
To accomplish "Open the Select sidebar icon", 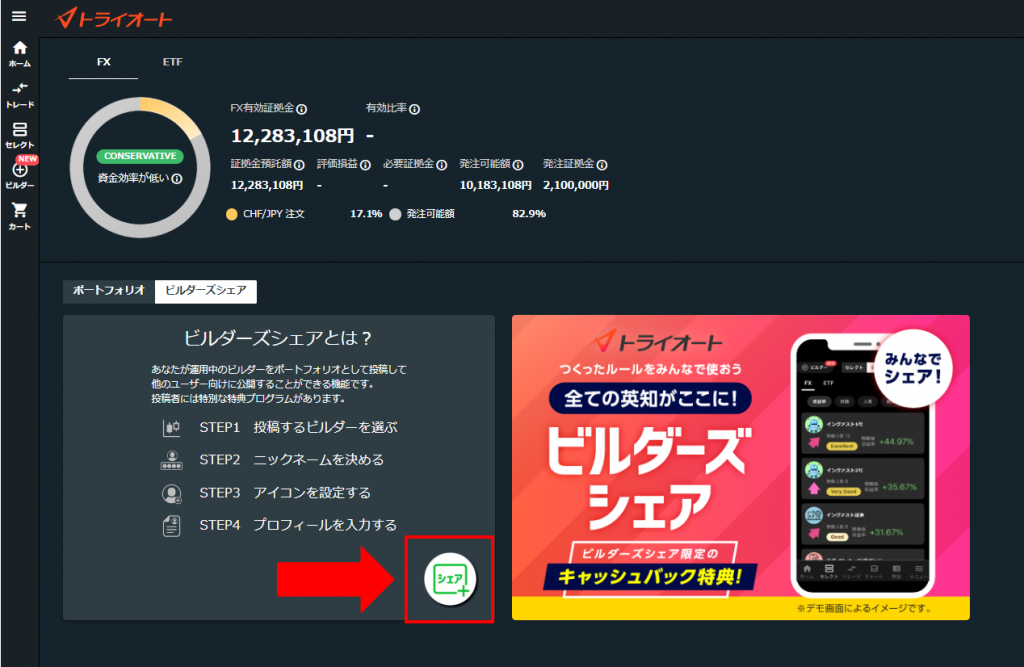I will click(x=19, y=135).
